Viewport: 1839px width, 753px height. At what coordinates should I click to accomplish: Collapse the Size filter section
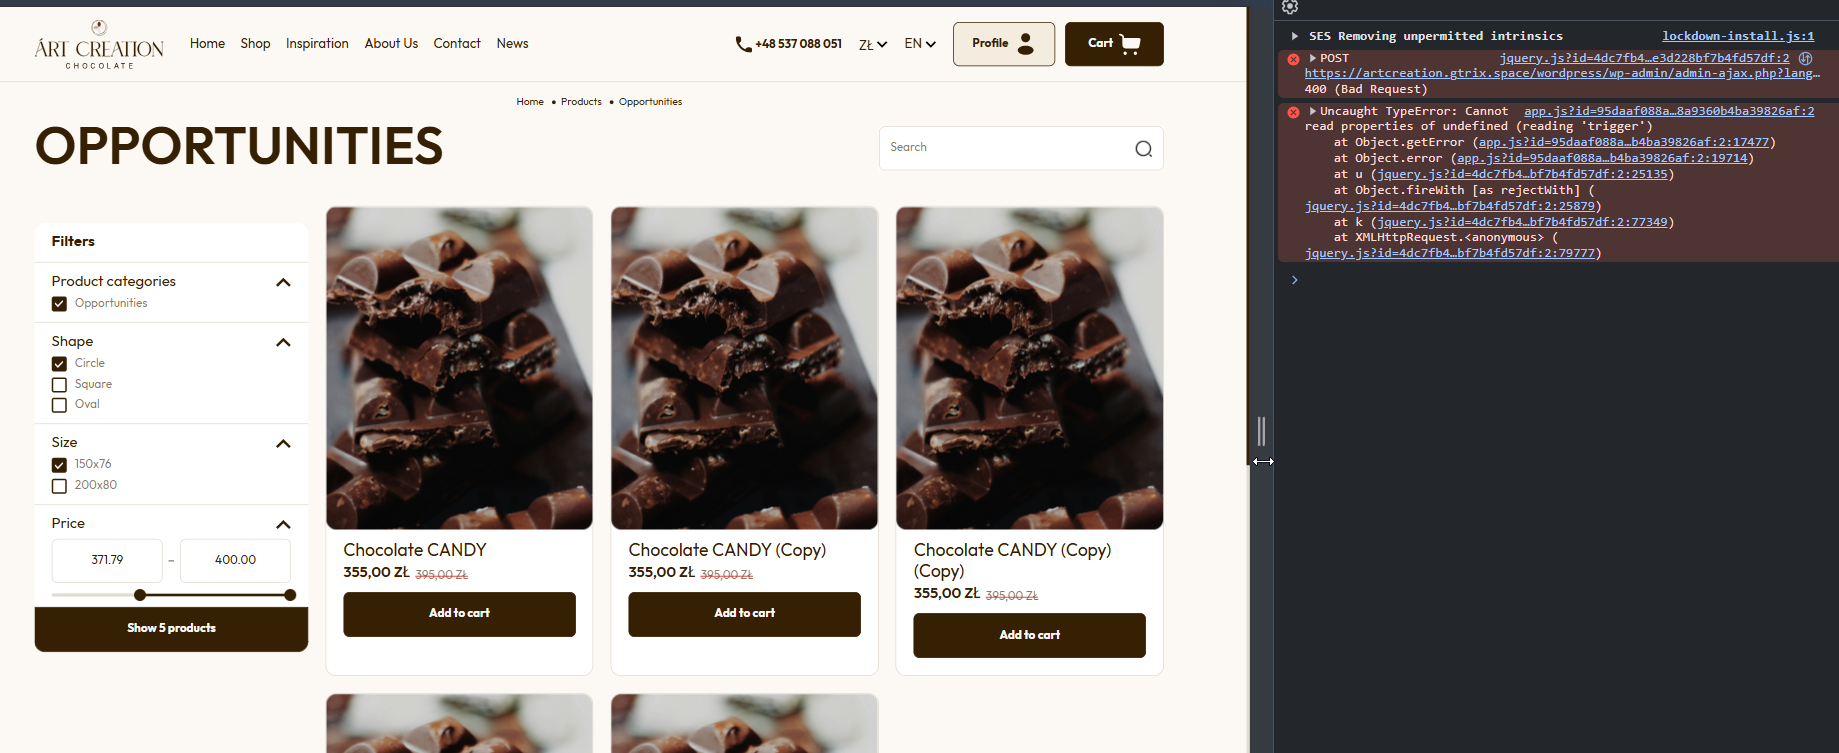pyautogui.click(x=283, y=443)
